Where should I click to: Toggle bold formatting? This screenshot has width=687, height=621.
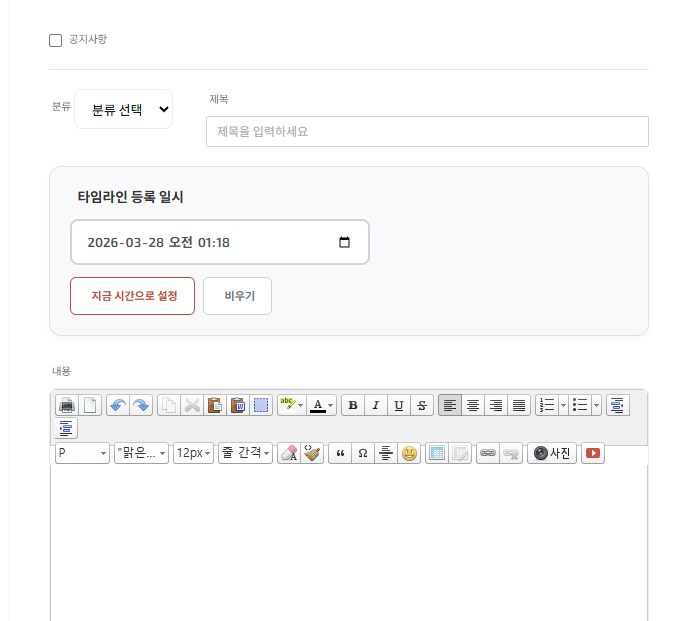[x=352, y=405]
